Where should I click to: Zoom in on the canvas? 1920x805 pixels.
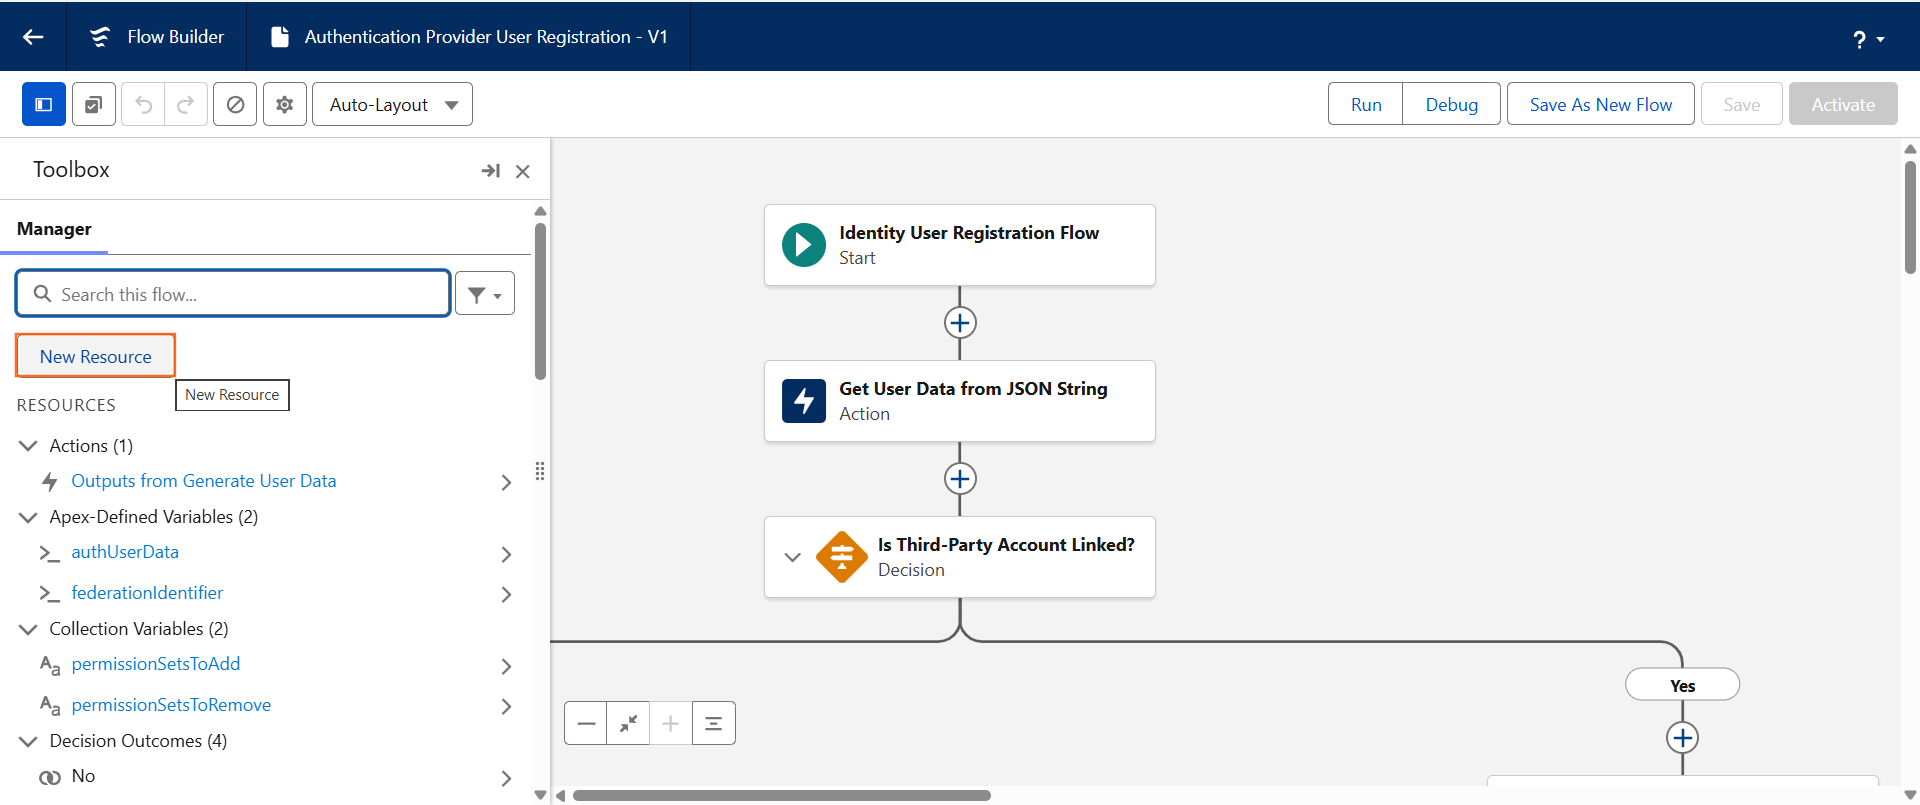tap(671, 723)
